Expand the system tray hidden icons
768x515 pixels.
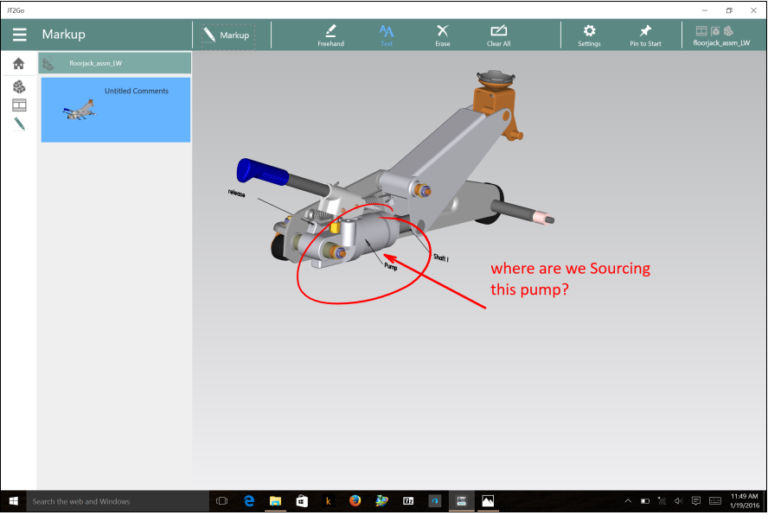click(628, 501)
